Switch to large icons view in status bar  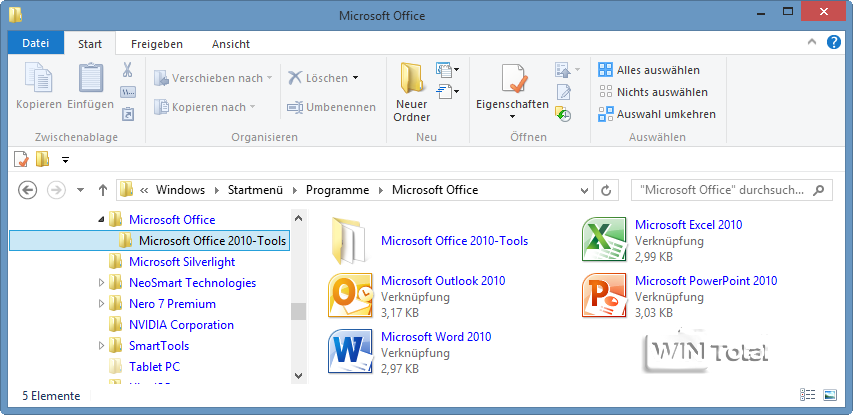[x=830, y=395]
